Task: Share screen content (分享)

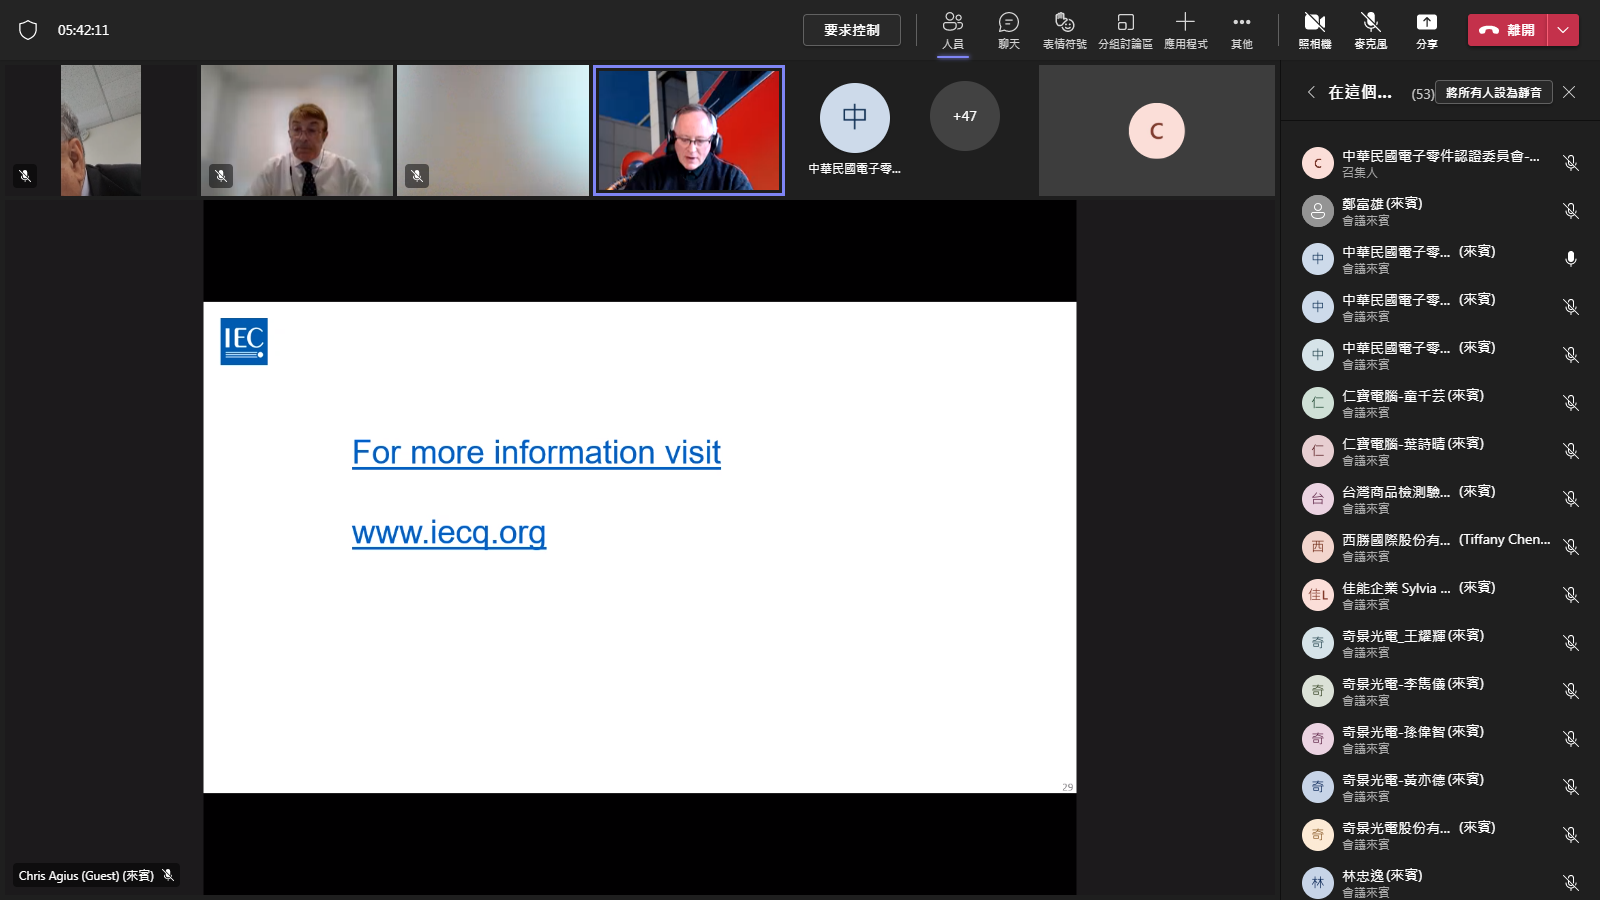Action: 1427,30
